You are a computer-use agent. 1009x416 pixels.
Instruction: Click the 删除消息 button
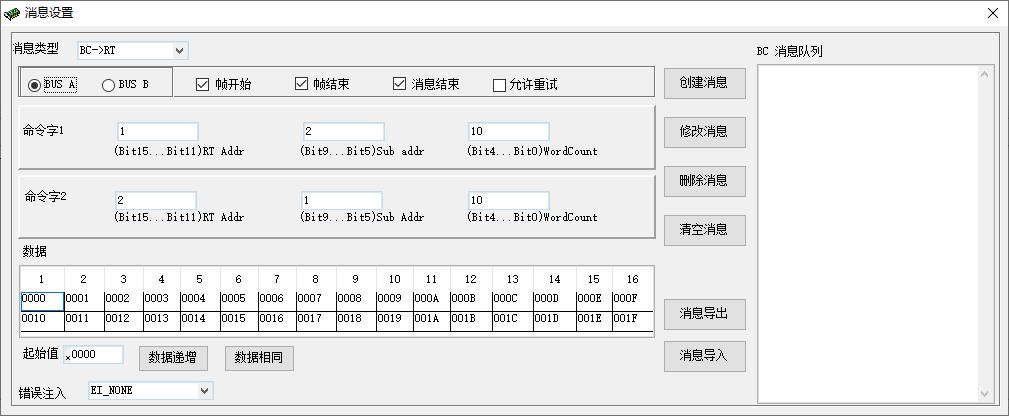click(x=704, y=181)
